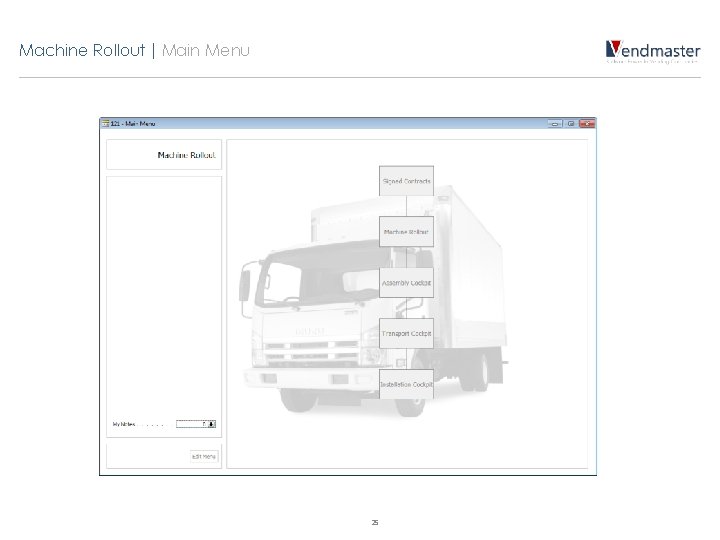Launch the Assembly Cockpit
This screenshot has height=540, width=720.
click(406, 283)
